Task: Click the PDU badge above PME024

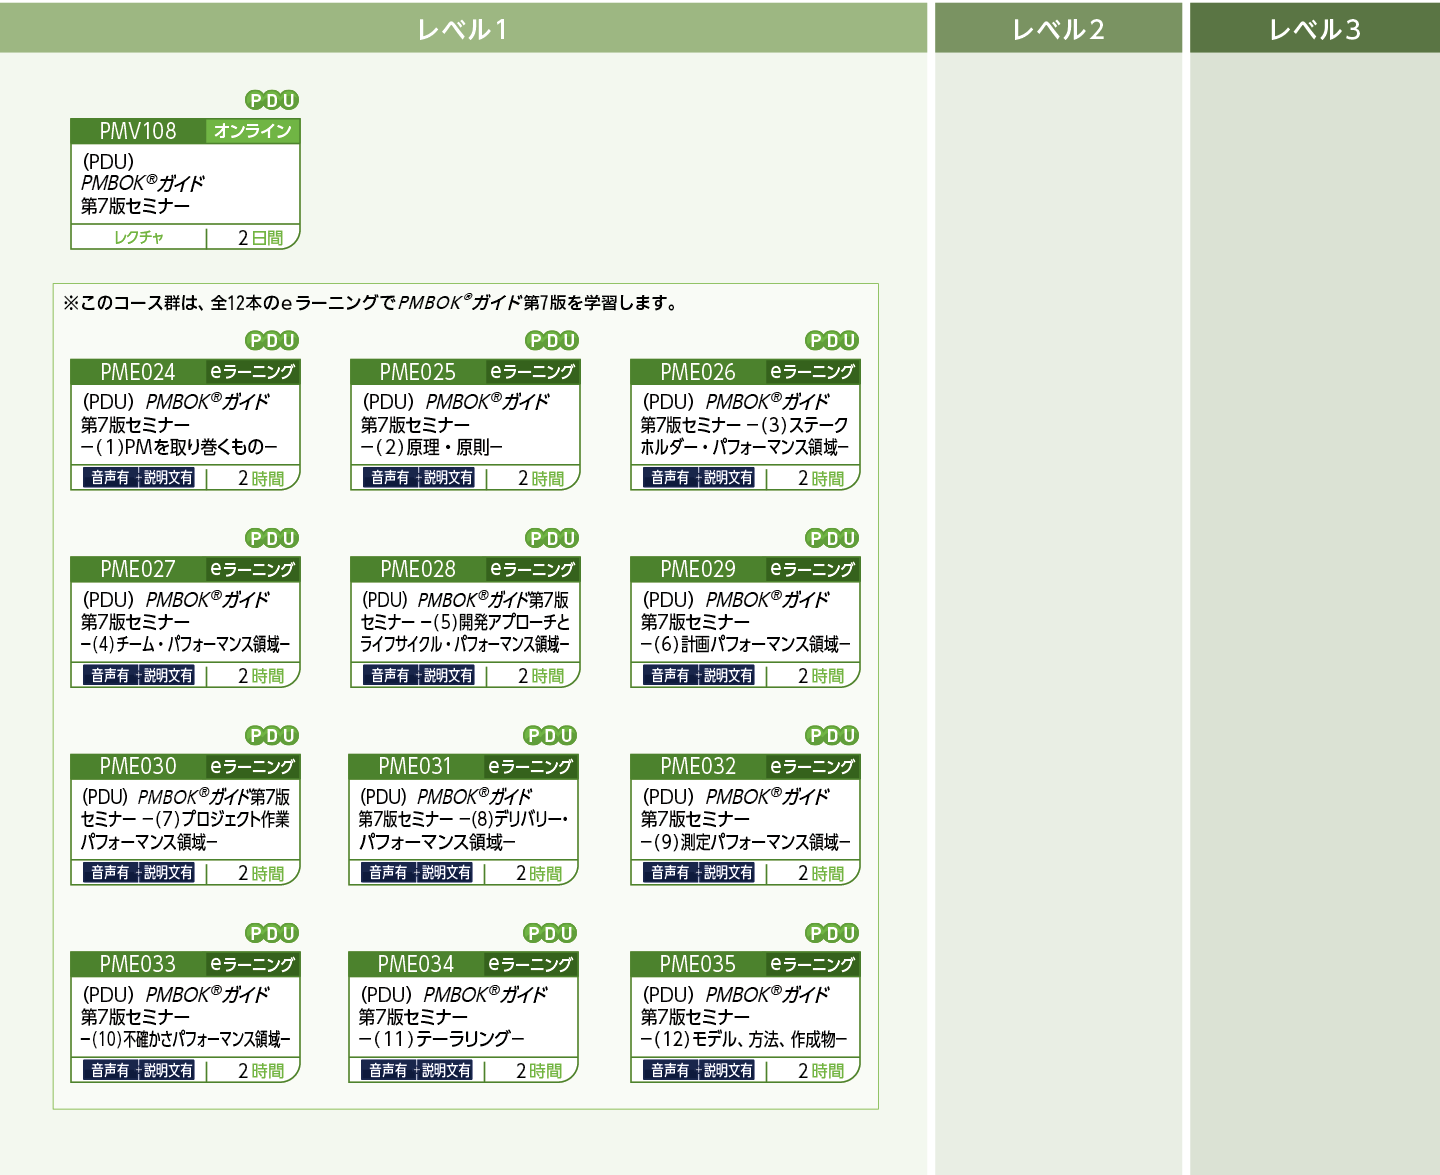Action: click(272, 341)
